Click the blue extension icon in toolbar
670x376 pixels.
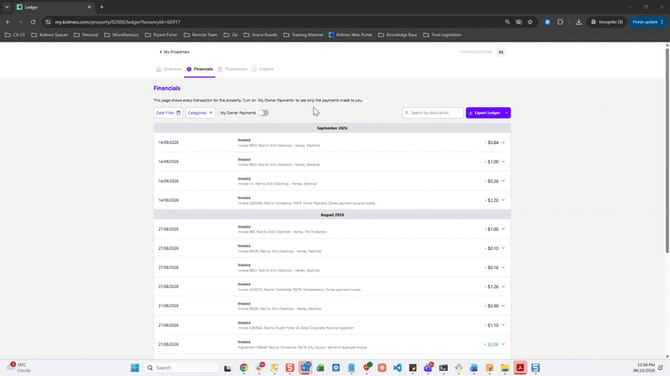(x=547, y=22)
